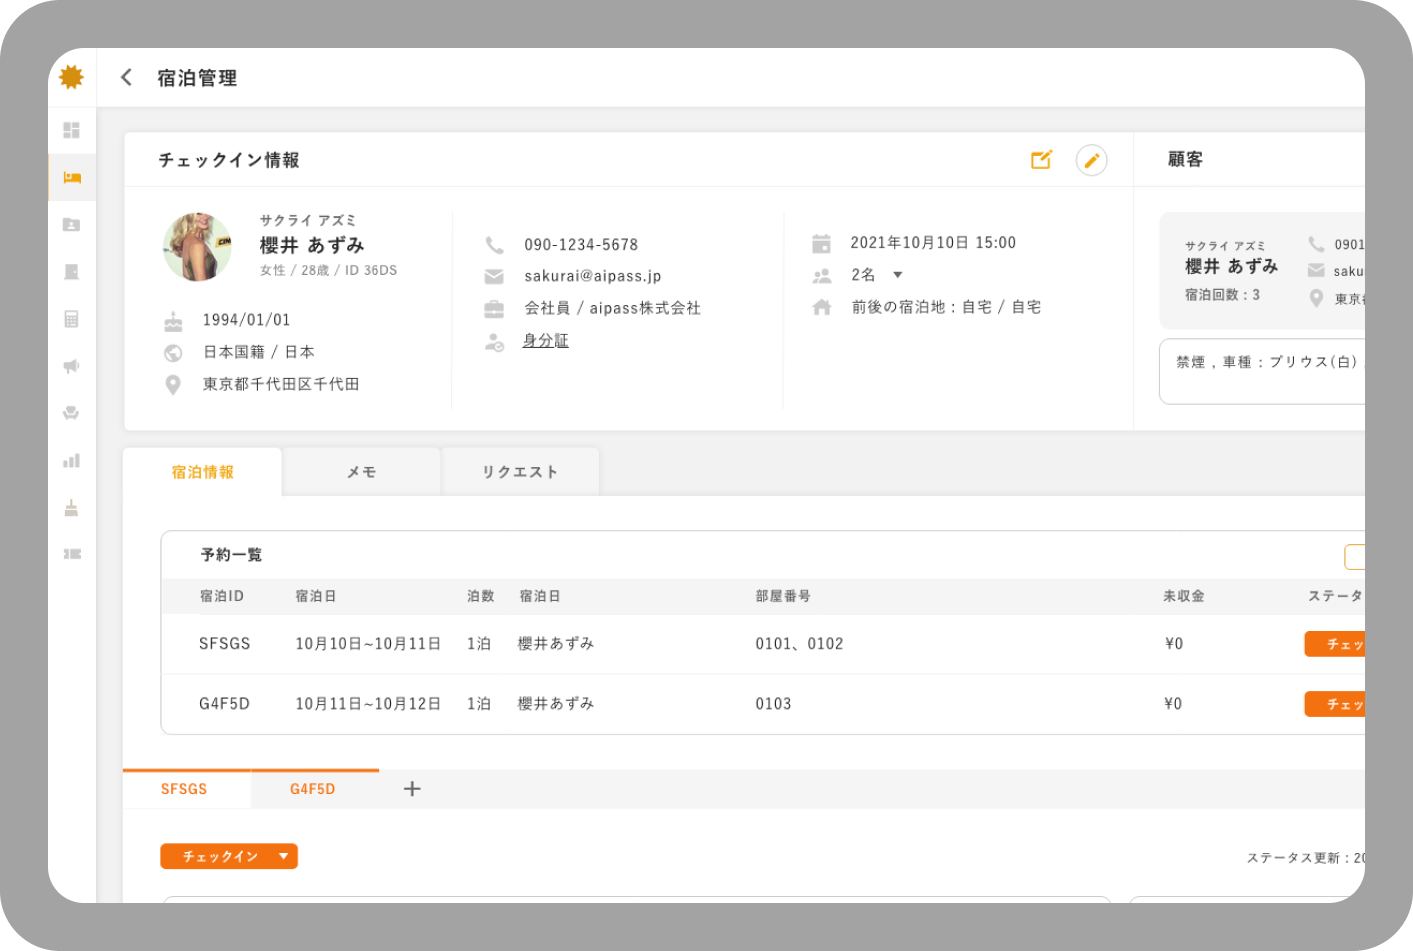The image size is (1413, 951).
Task: Click the broom cleaning icon in sidebar
Action: point(71,507)
